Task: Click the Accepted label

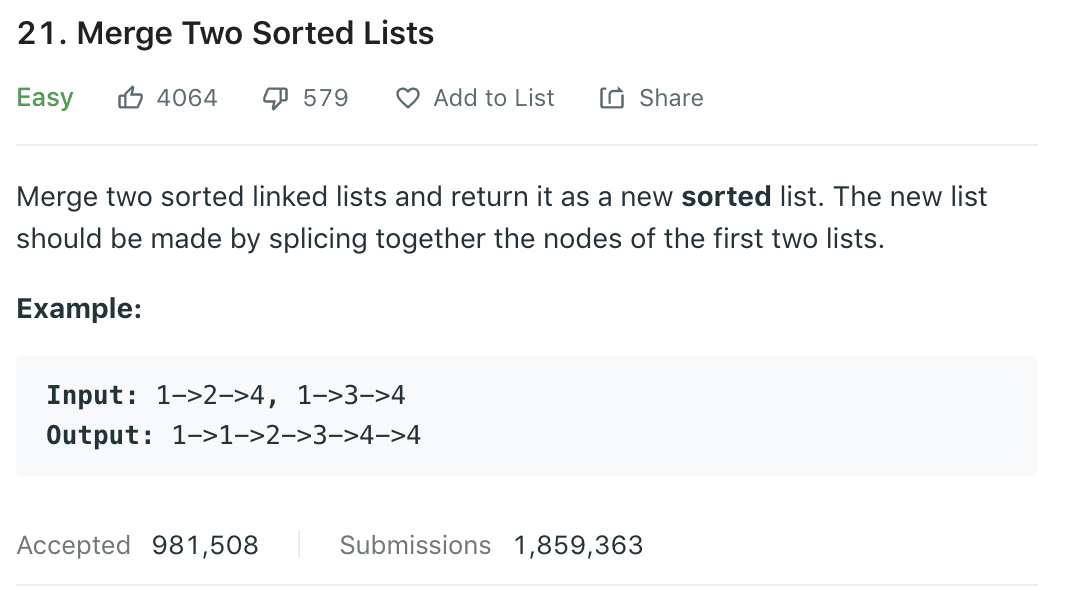Action: (x=74, y=545)
